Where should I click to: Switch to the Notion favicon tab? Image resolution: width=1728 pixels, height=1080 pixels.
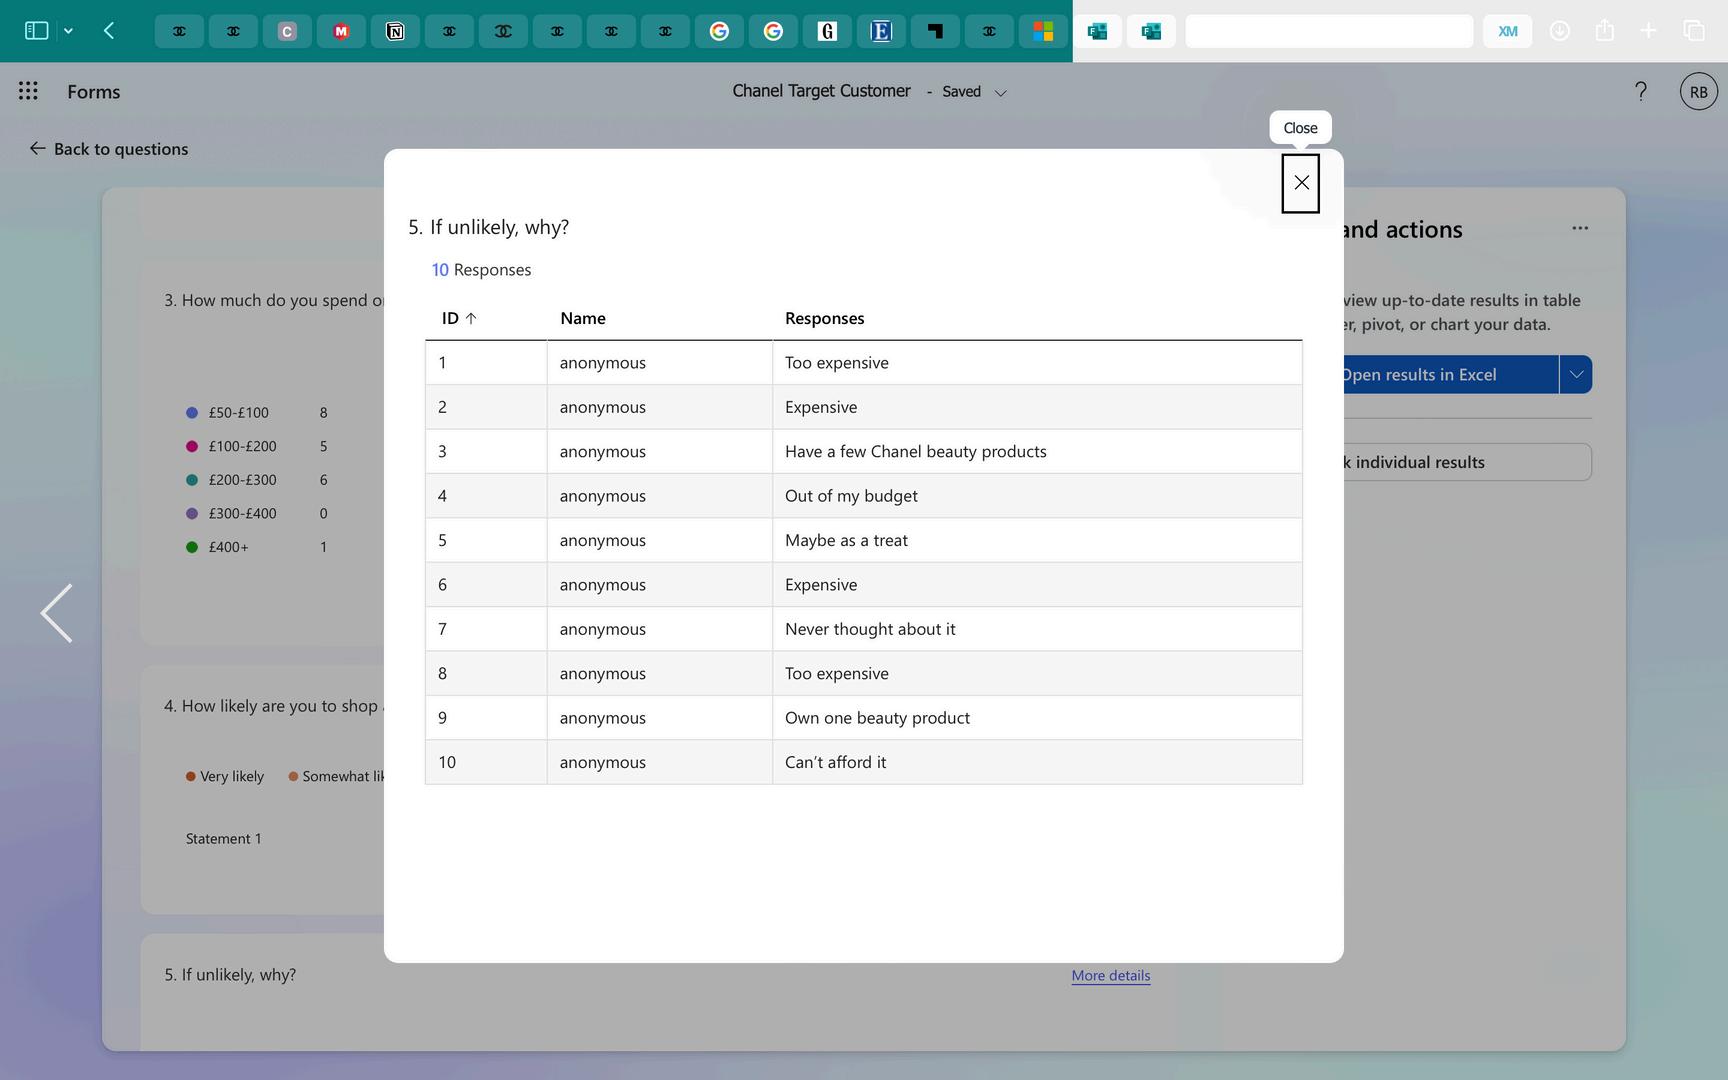coord(395,31)
